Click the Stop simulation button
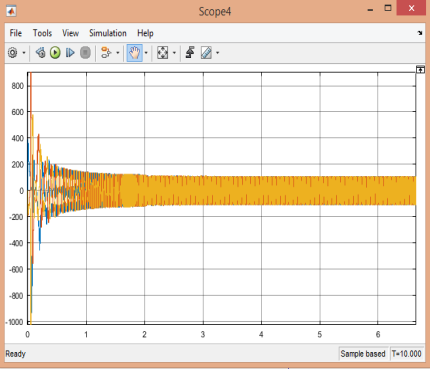430x370 pixels. pos(85,53)
